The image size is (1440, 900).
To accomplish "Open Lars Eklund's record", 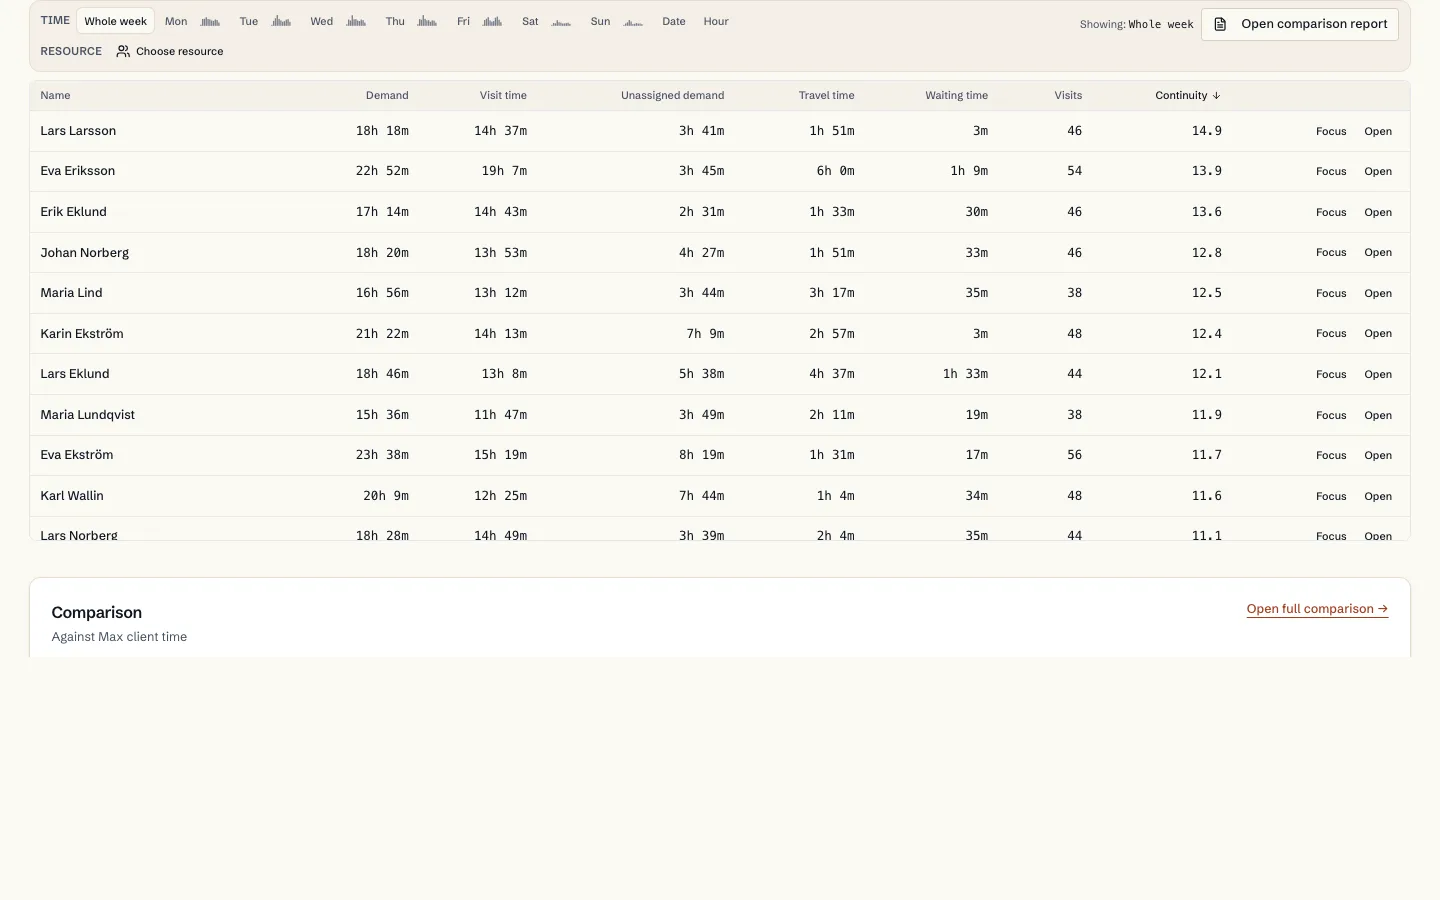I will pyautogui.click(x=1378, y=374).
